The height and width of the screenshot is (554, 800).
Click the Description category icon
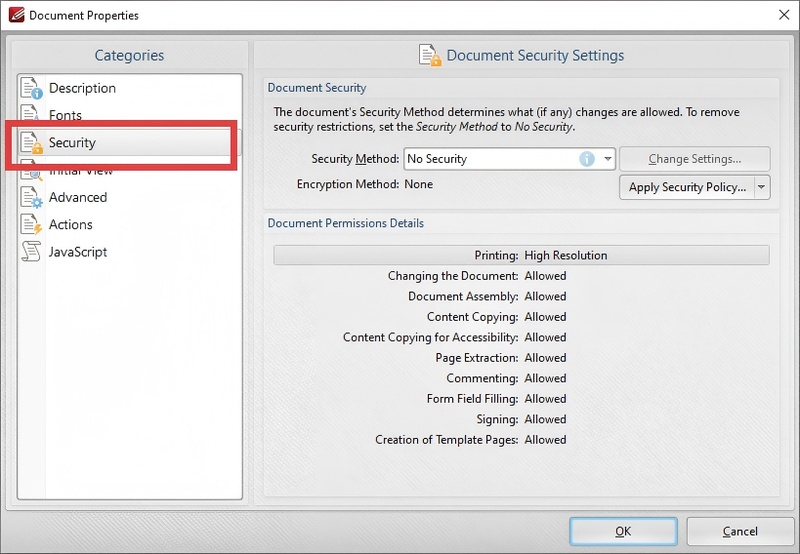[31, 89]
